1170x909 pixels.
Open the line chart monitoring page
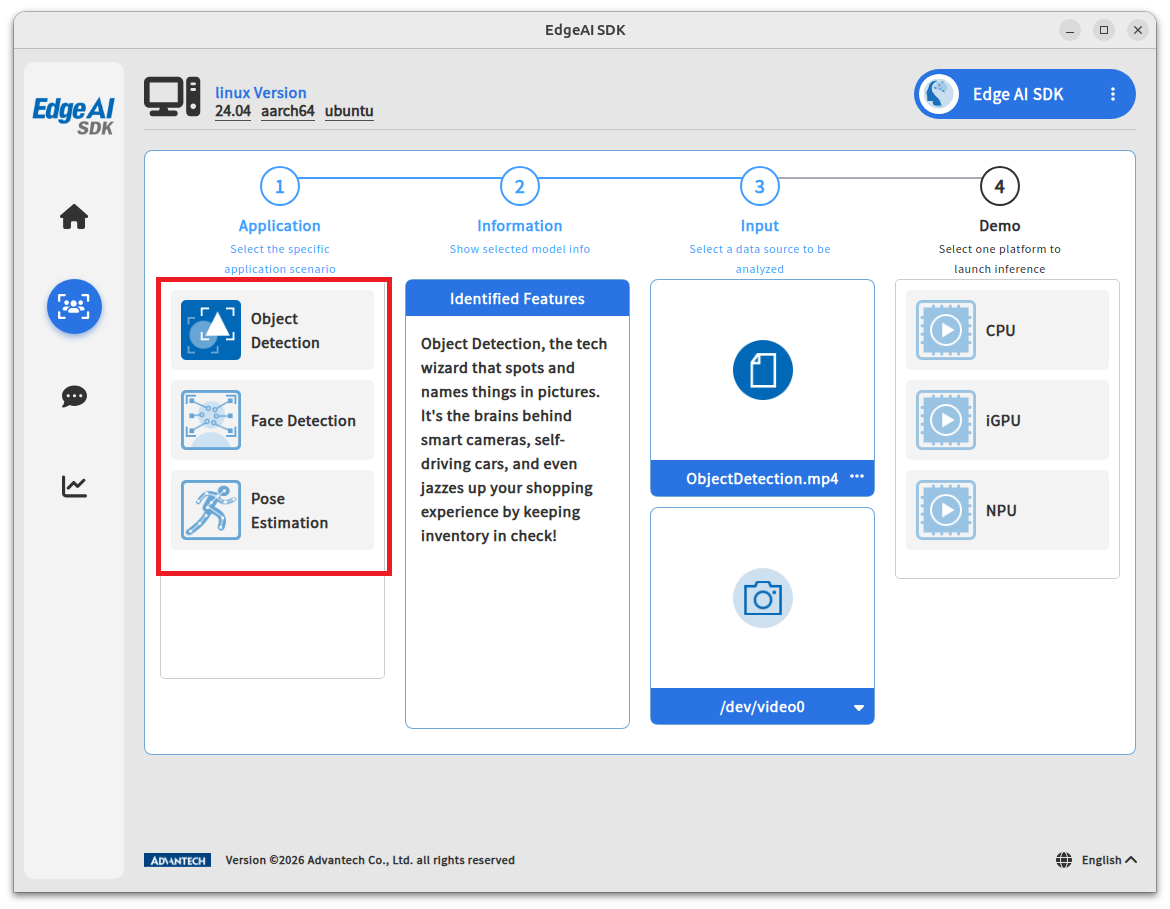[x=74, y=487]
